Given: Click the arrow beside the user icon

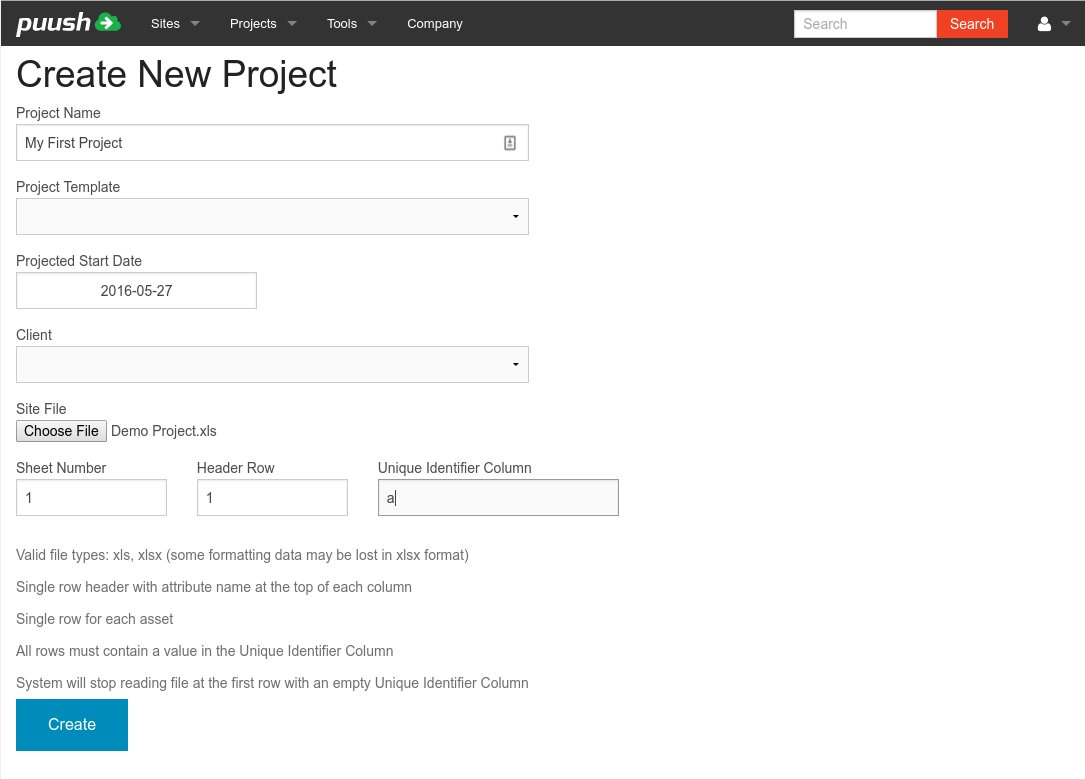Looking at the screenshot, I should coord(1066,24).
